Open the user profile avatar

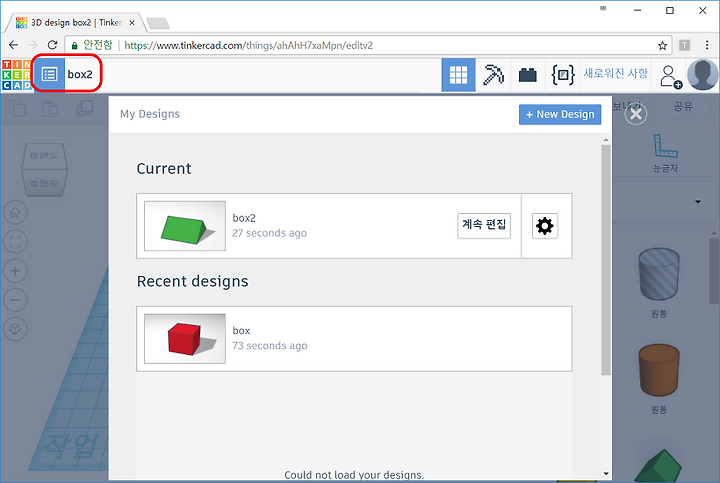point(702,74)
